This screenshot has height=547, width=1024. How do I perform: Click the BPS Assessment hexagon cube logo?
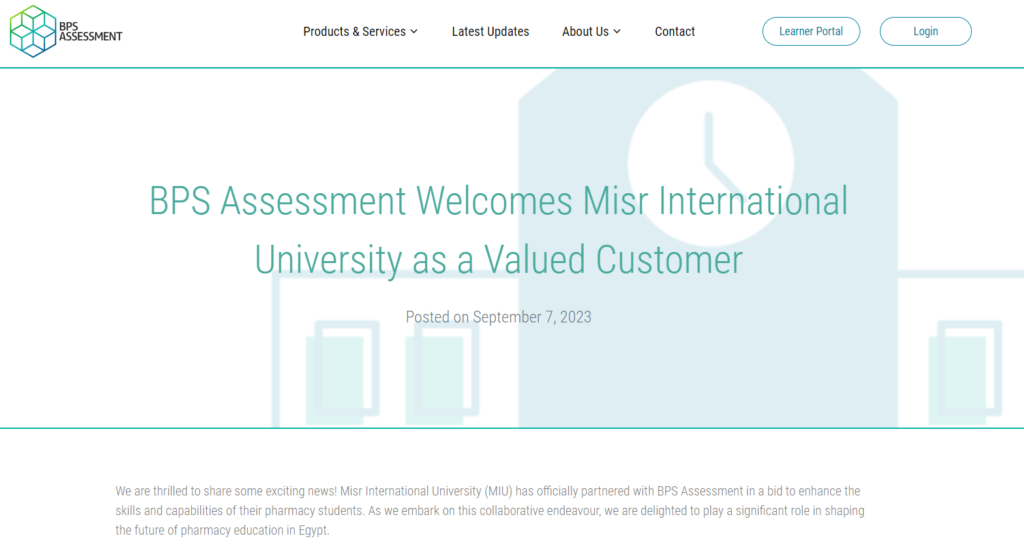(x=33, y=31)
